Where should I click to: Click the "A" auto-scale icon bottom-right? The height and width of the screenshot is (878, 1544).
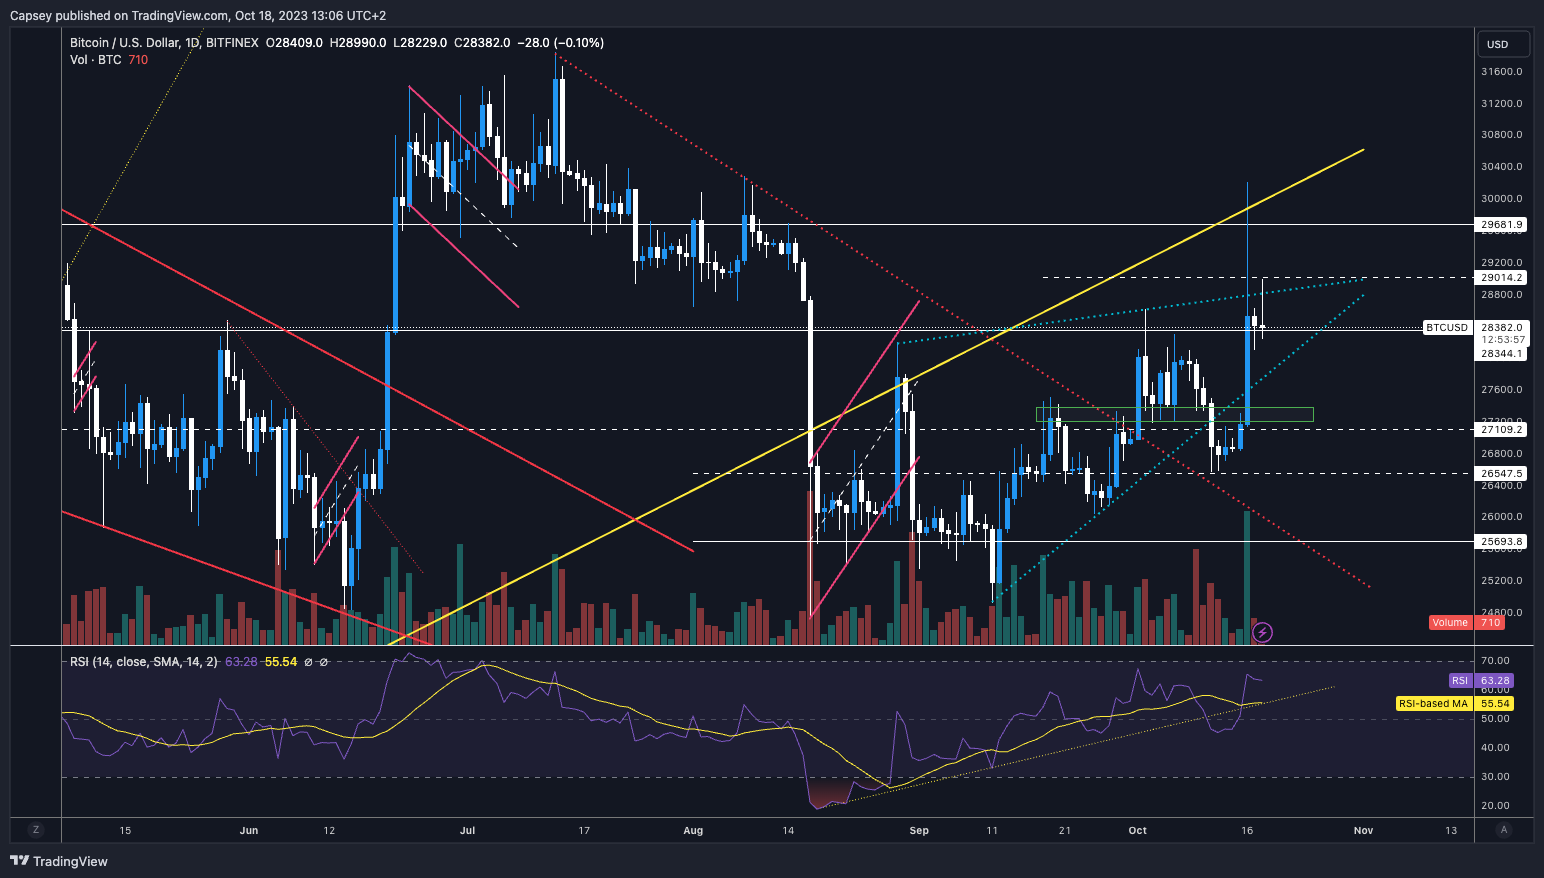1504,830
